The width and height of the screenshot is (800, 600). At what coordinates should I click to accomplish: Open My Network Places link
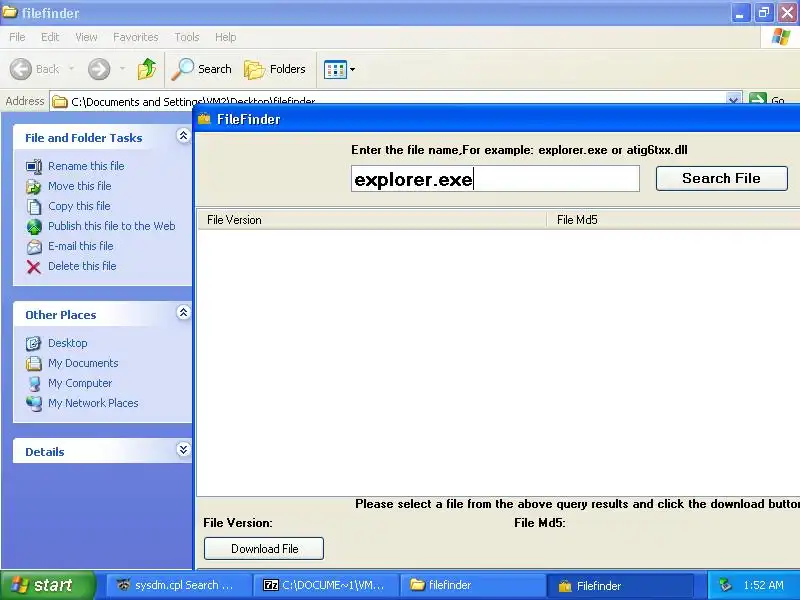93,403
